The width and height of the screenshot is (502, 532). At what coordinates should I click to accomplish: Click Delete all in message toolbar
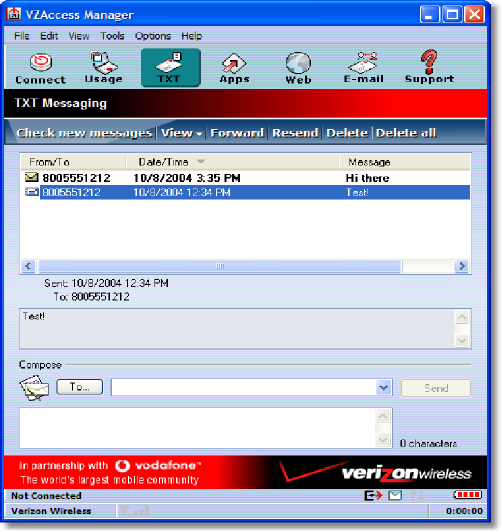(406, 133)
